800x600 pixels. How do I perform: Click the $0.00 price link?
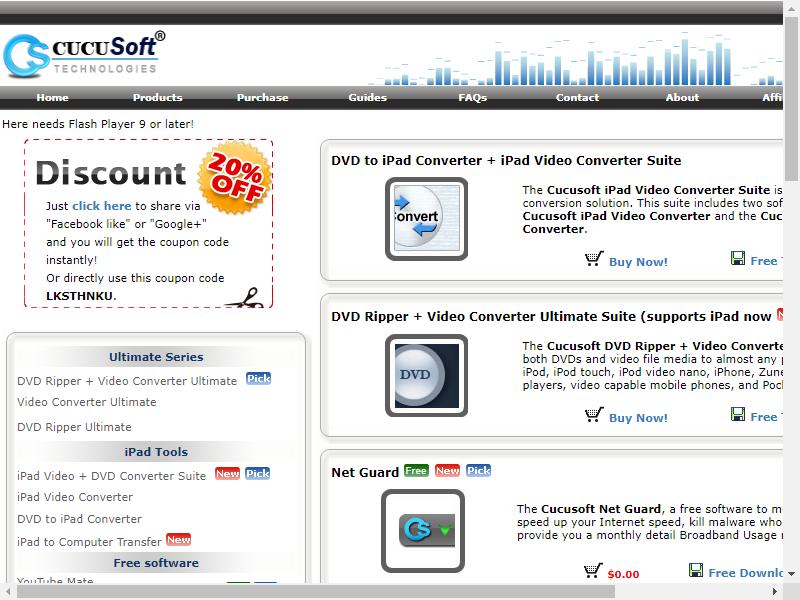pos(623,574)
